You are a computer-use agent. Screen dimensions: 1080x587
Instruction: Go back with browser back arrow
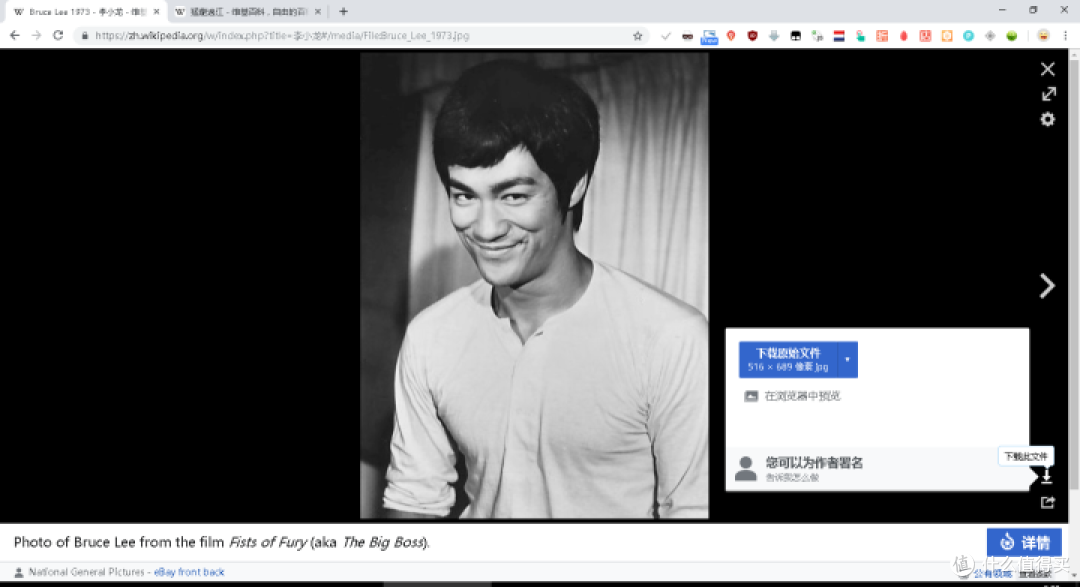point(15,36)
